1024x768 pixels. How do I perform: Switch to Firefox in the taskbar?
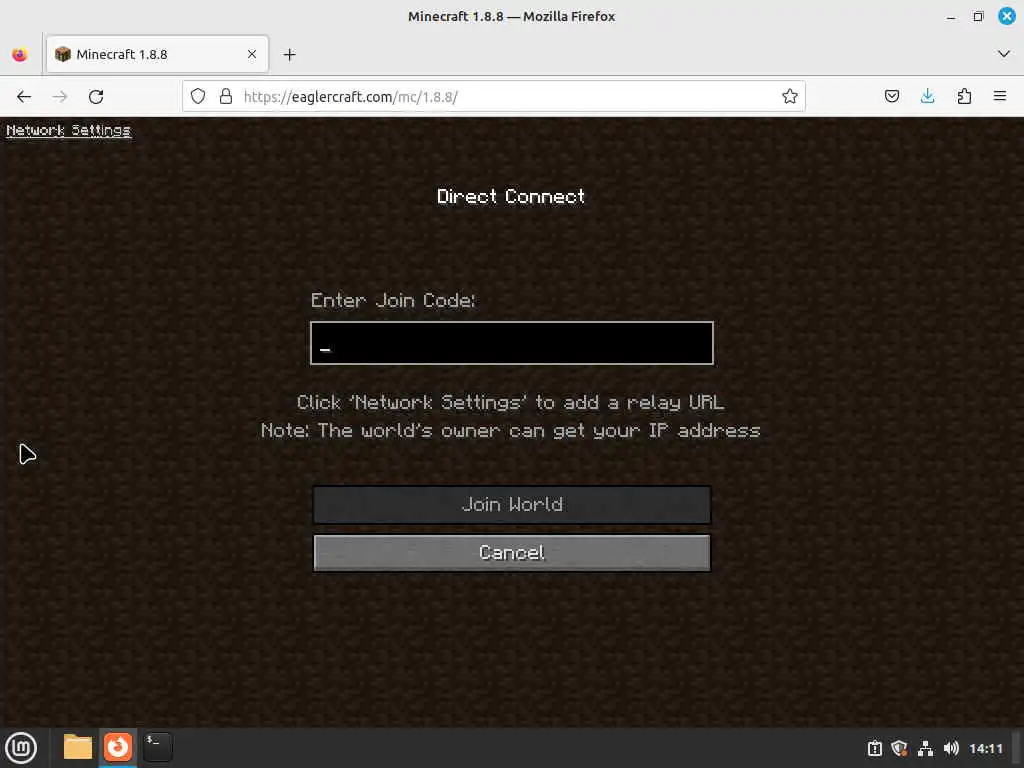[x=118, y=747]
